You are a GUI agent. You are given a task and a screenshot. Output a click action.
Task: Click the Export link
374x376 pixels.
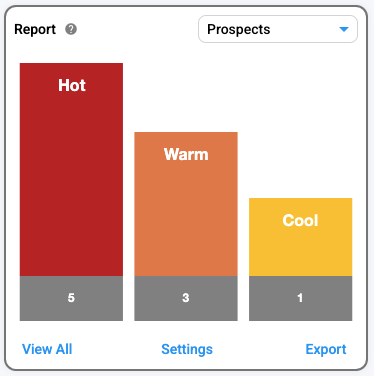point(326,349)
